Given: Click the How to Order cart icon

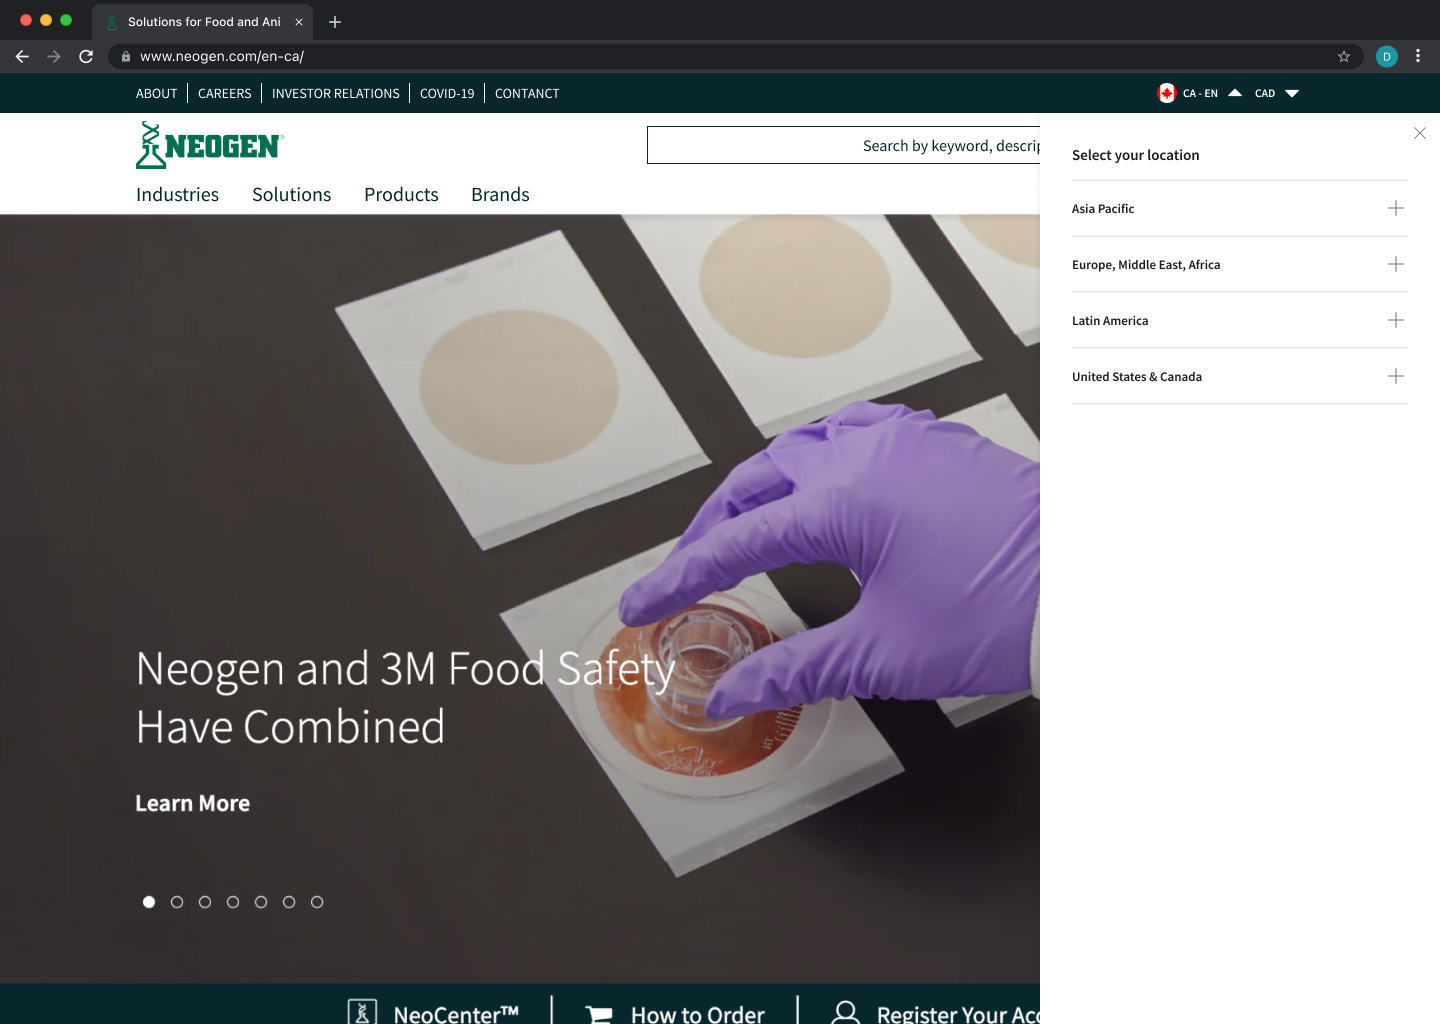Looking at the screenshot, I should click(x=599, y=1015).
